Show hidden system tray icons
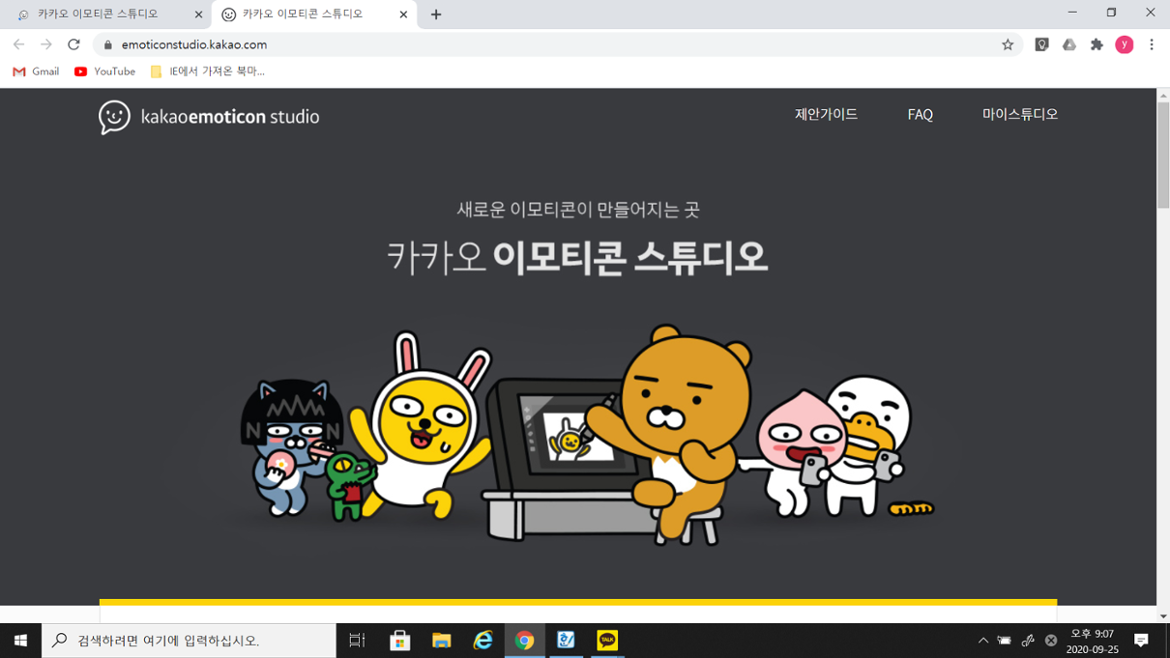 pyautogui.click(x=983, y=640)
